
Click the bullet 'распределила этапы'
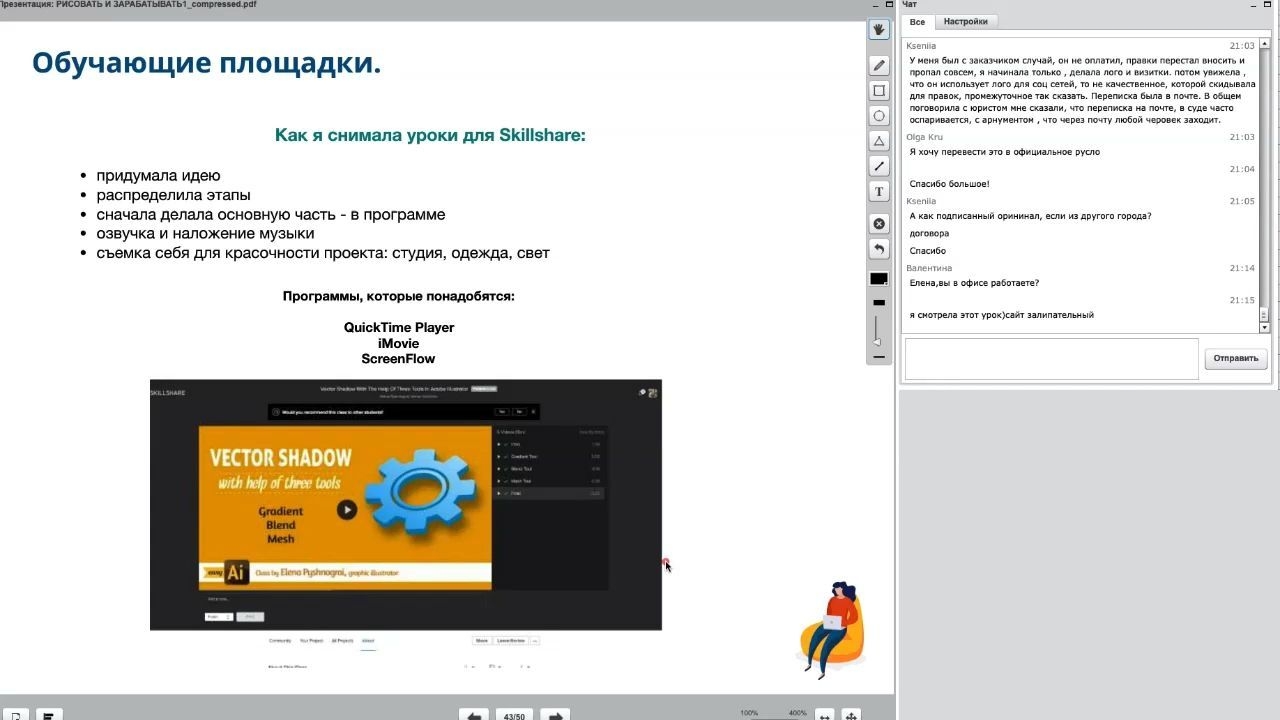click(x=173, y=195)
